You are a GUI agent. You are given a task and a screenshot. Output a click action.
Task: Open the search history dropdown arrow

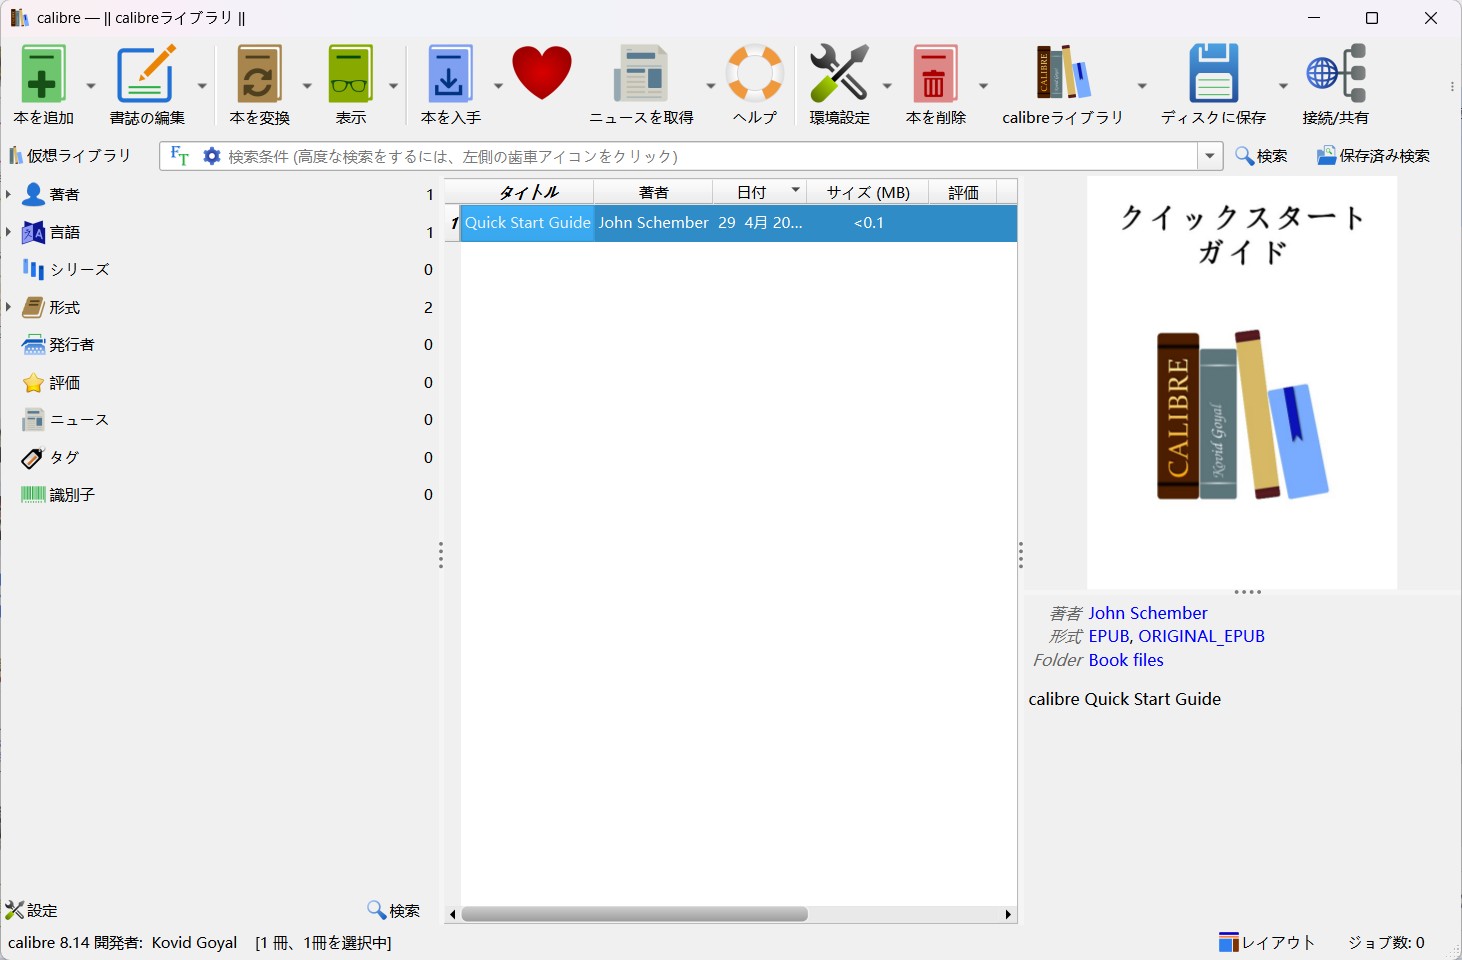[x=1210, y=156]
